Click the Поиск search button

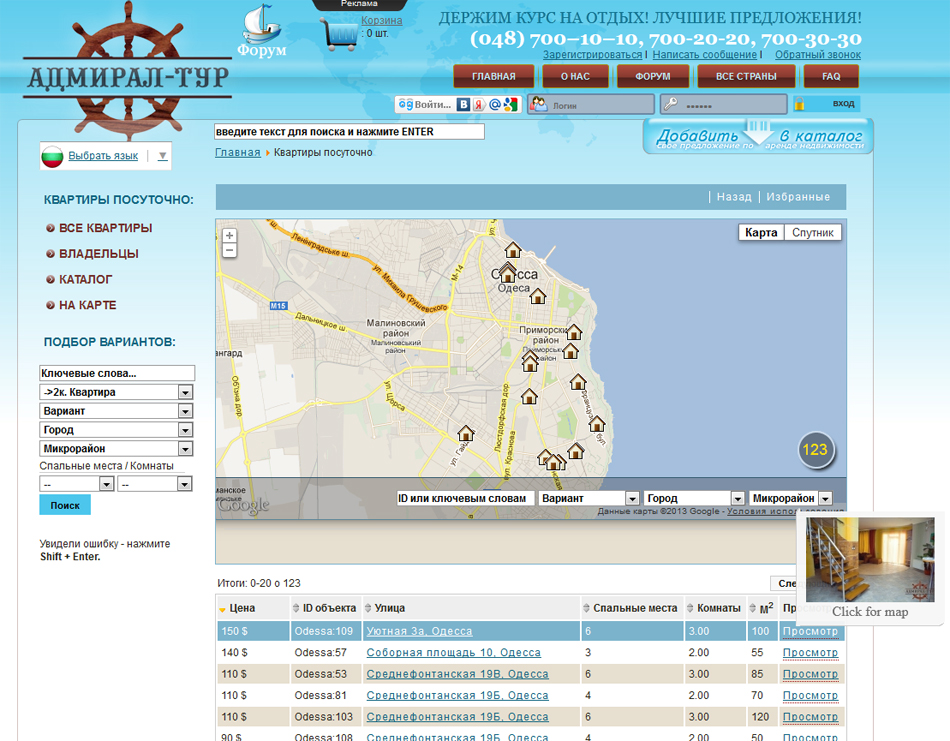65,505
